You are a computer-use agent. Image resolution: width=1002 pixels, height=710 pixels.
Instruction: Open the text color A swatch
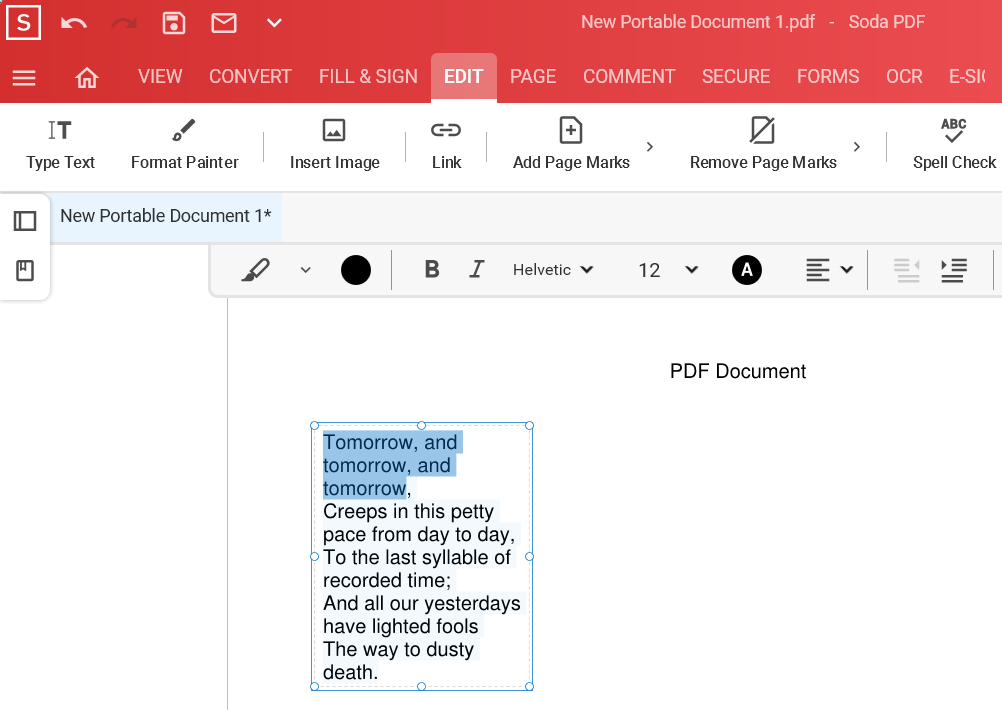tap(746, 270)
